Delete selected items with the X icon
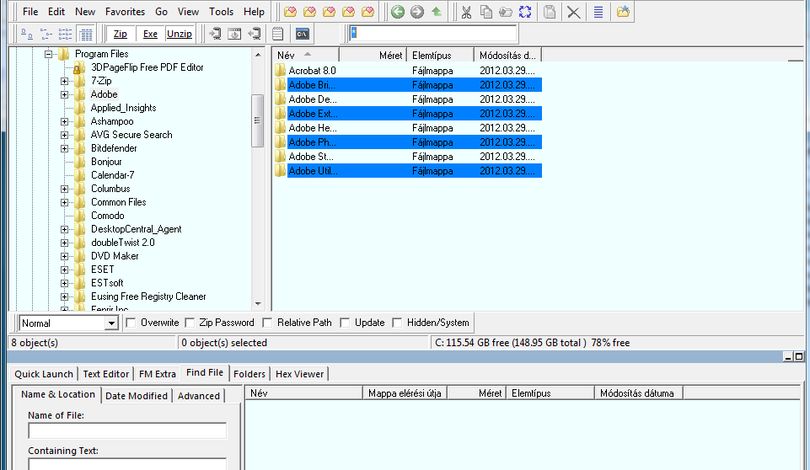810x470 pixels. (x=573, y=12)
